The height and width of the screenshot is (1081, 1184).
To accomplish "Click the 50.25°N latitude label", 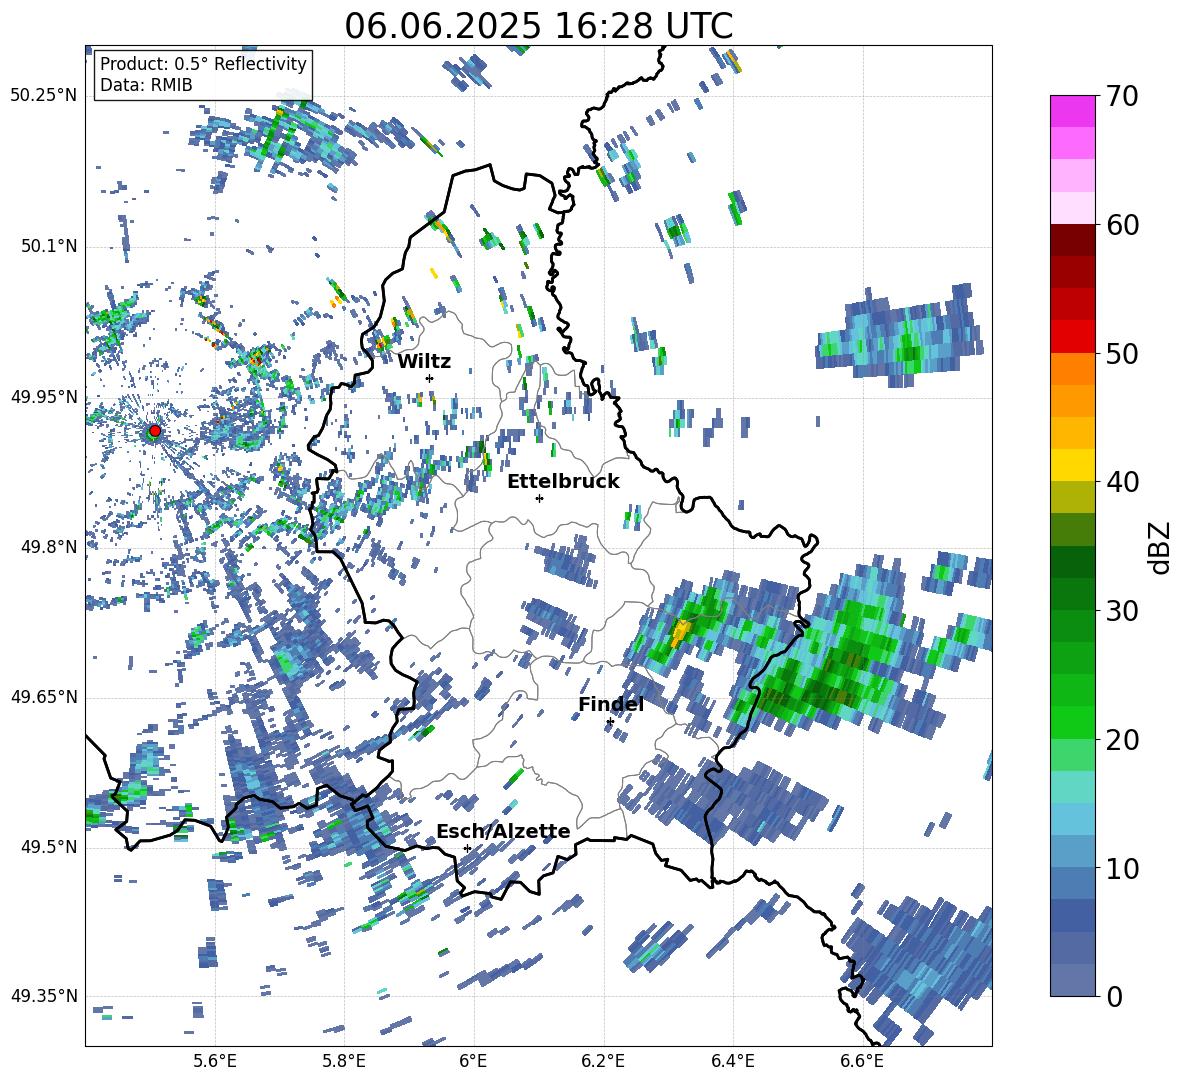I will point(44,96).
